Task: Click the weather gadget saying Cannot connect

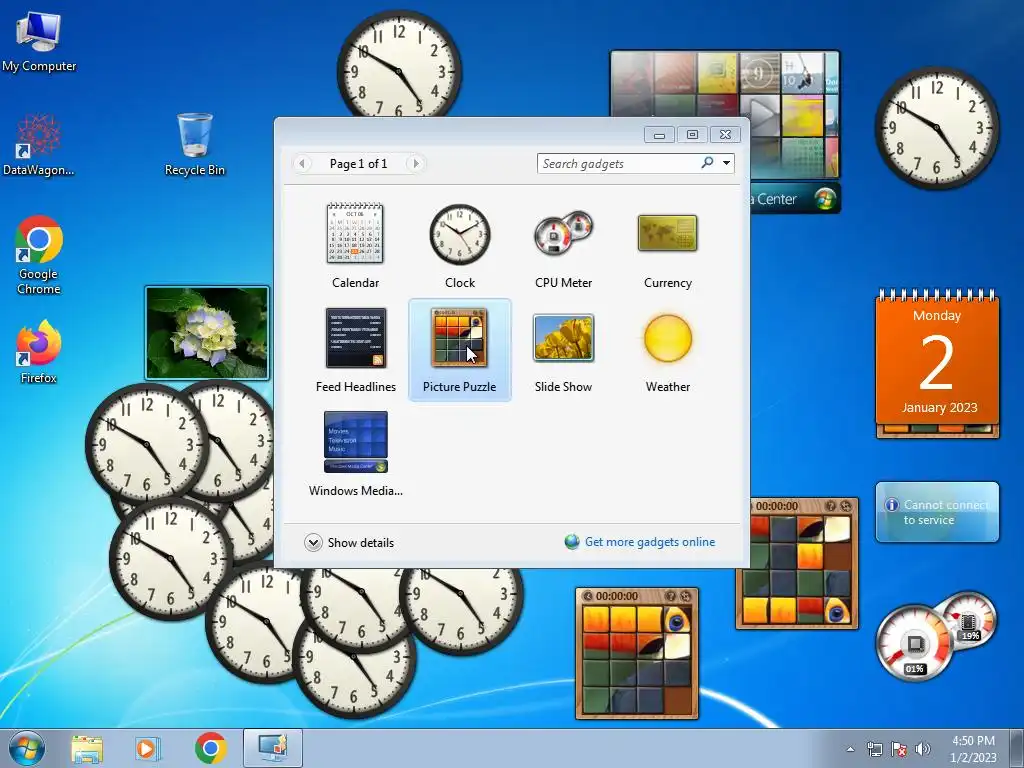Action: (x=937, y=512)
